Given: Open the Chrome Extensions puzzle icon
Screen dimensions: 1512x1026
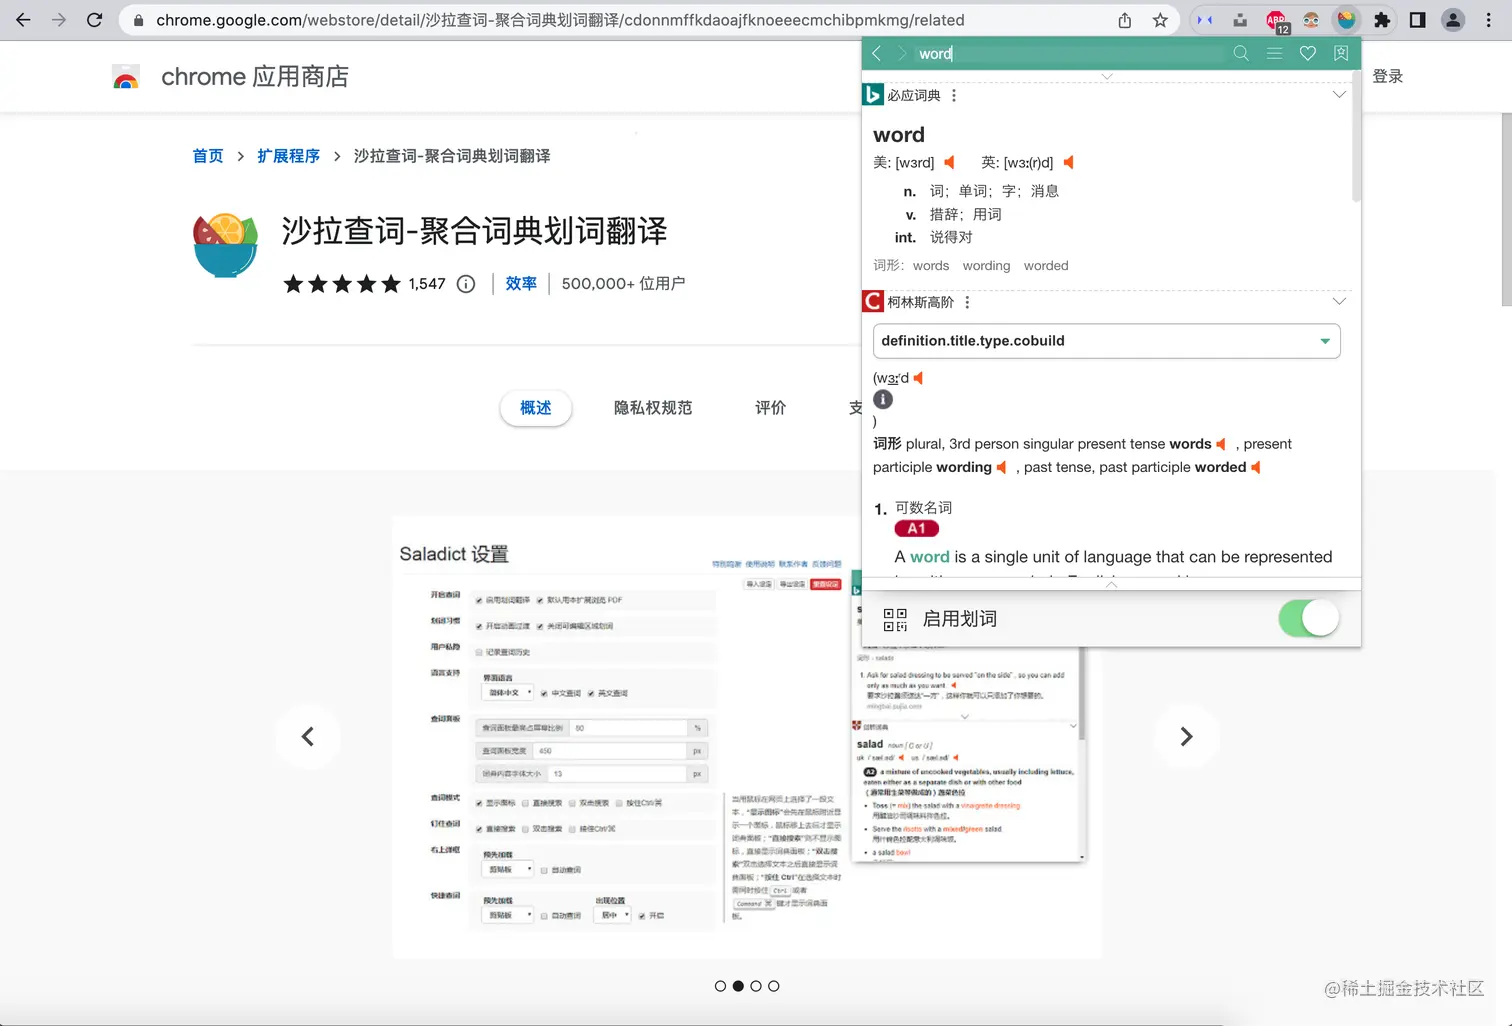Looking at the screenshot, I should (x=1382, y=20).
